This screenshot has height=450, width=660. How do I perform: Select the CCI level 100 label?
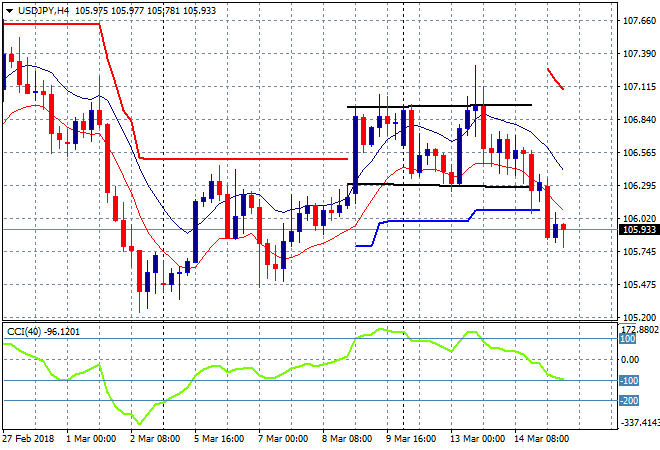click(628, 339)
